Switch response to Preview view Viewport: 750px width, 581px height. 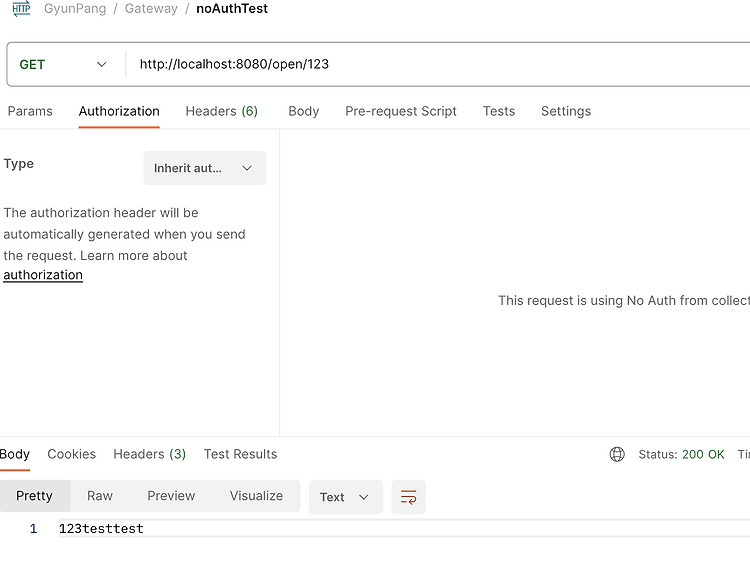[x=171, y=496]
